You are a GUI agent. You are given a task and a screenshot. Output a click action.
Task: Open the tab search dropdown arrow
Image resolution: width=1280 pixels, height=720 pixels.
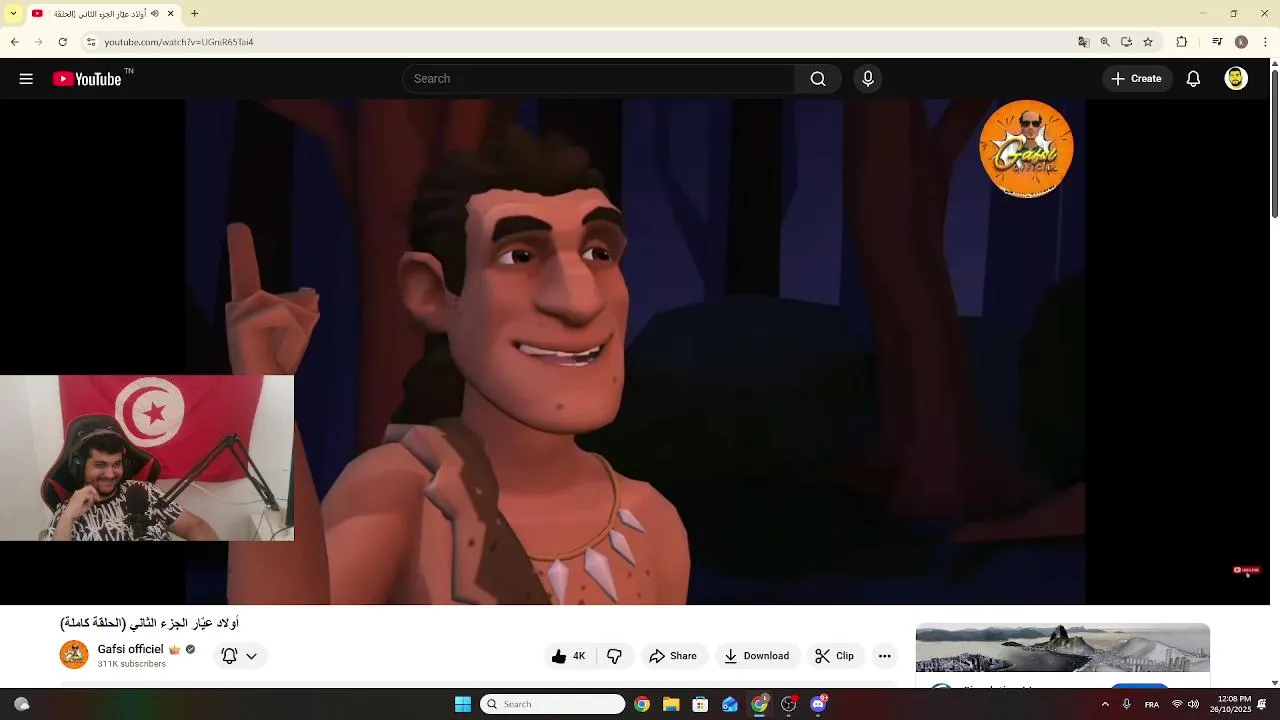13,14
